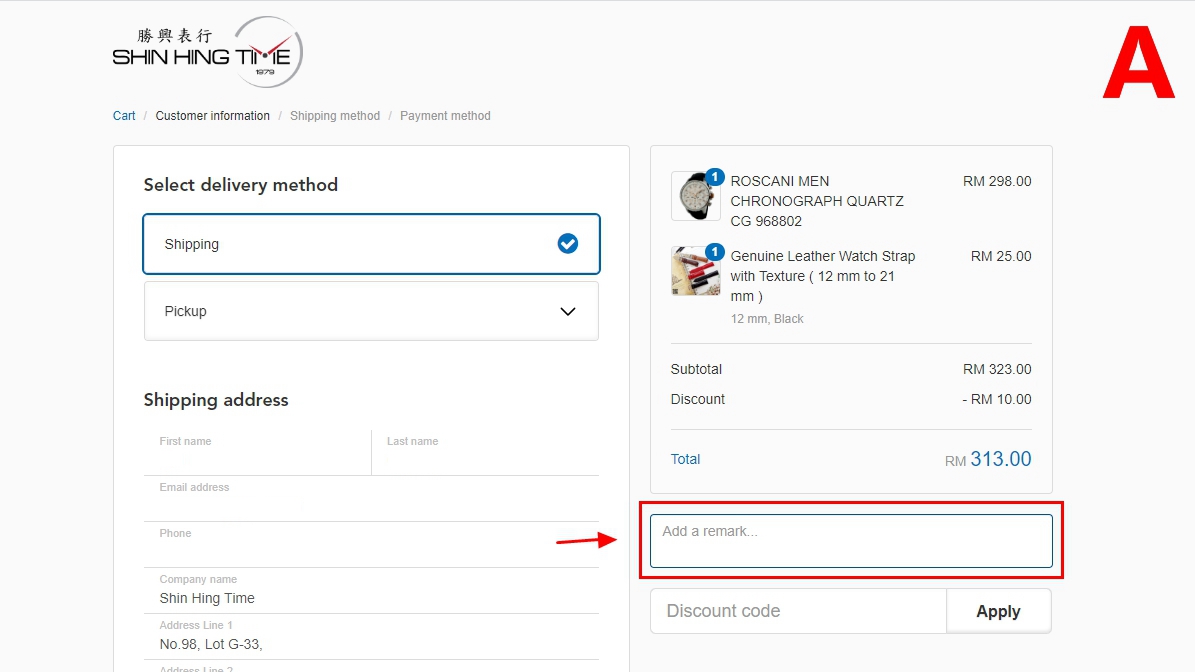
Task: Click the Discount code input field
Action: click(x=798, y=611)
